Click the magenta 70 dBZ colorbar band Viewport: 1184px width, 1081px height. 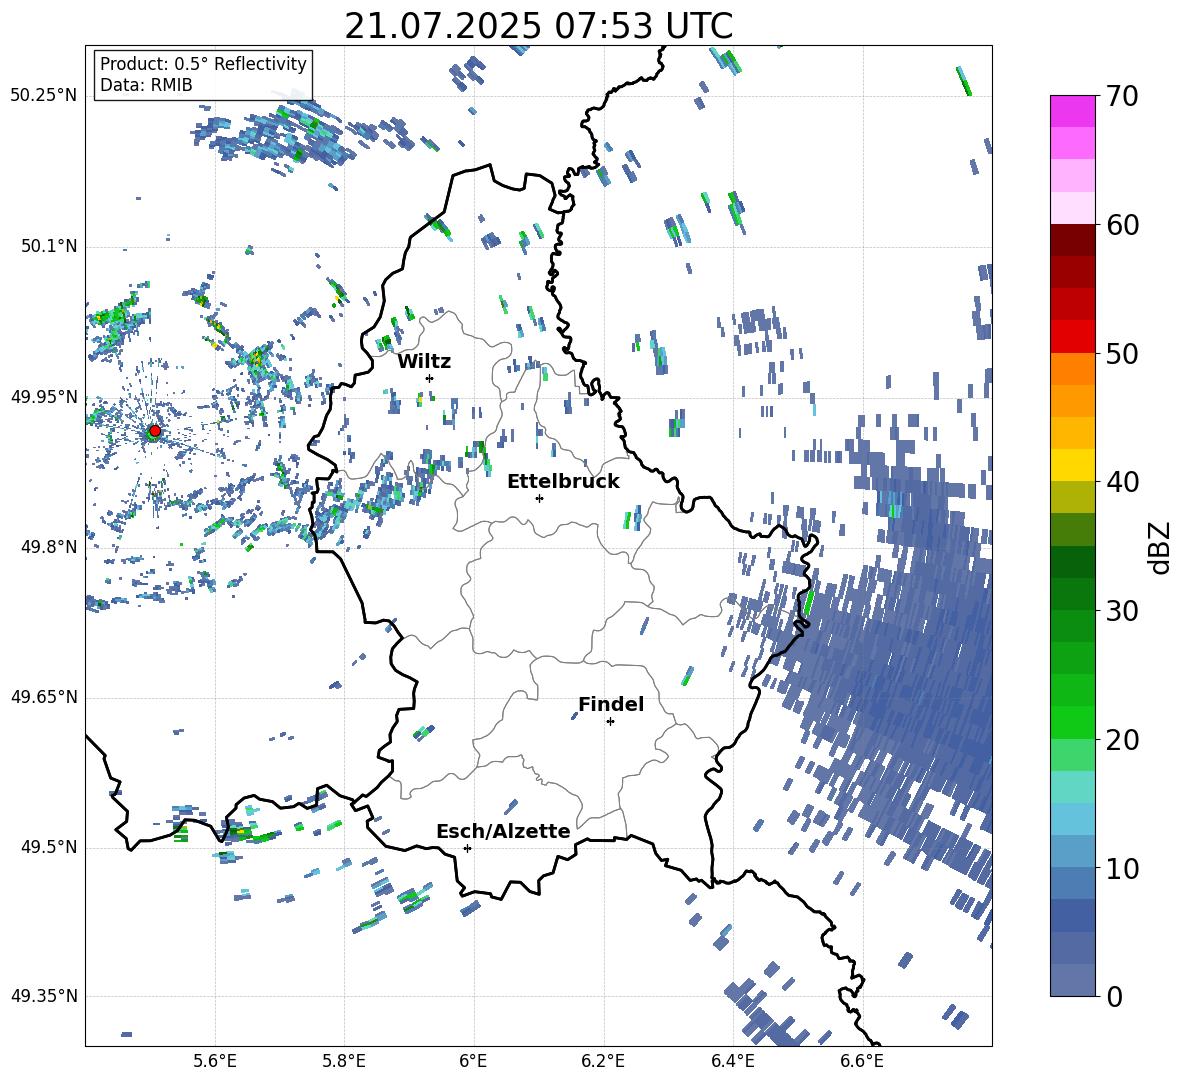click(1072, 111)
